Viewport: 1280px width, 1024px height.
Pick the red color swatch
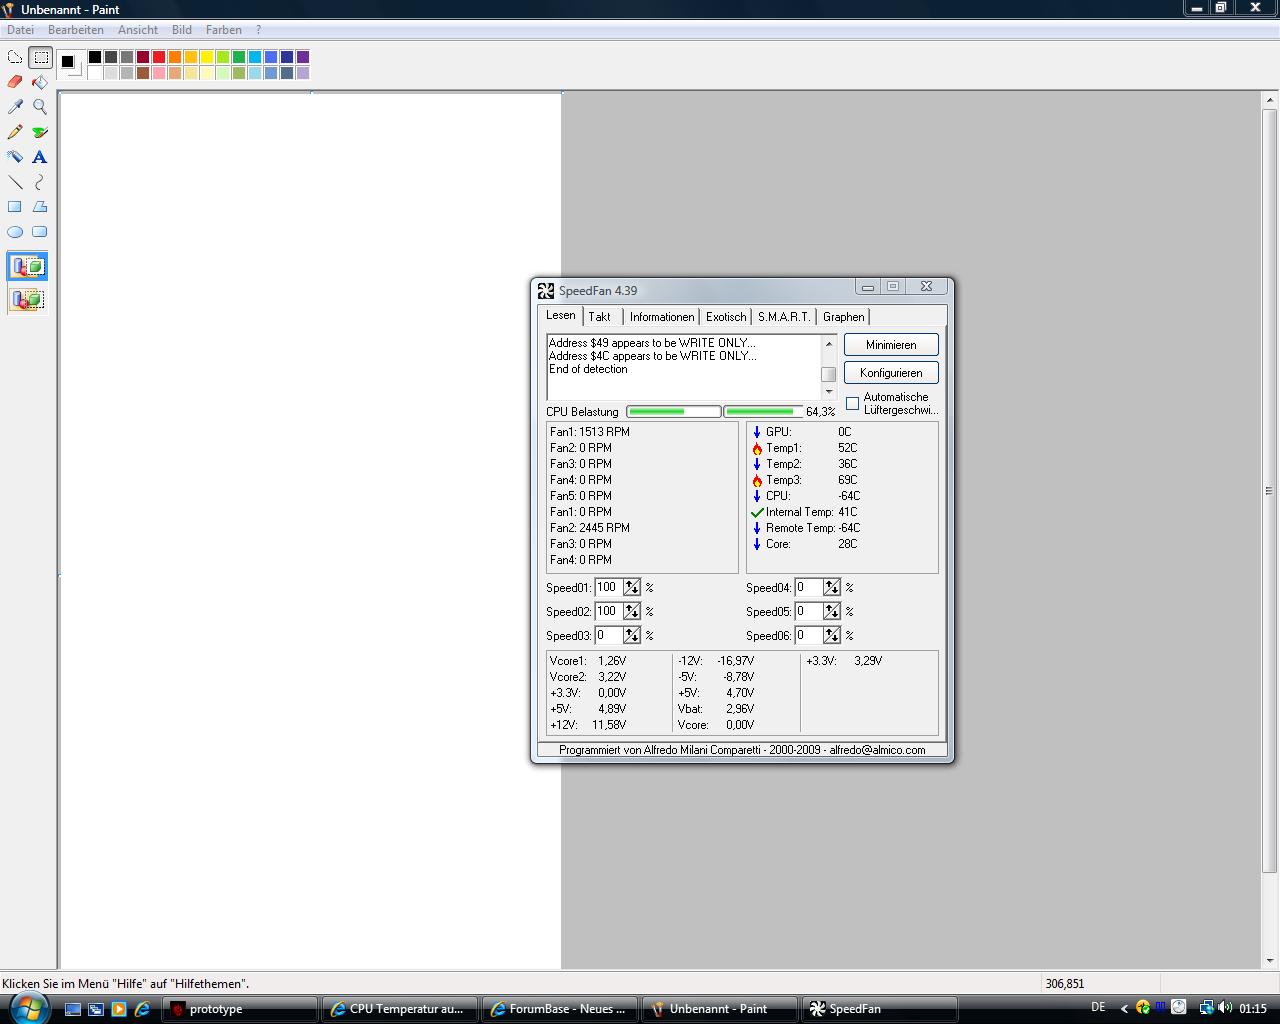[x=159, y=57]
